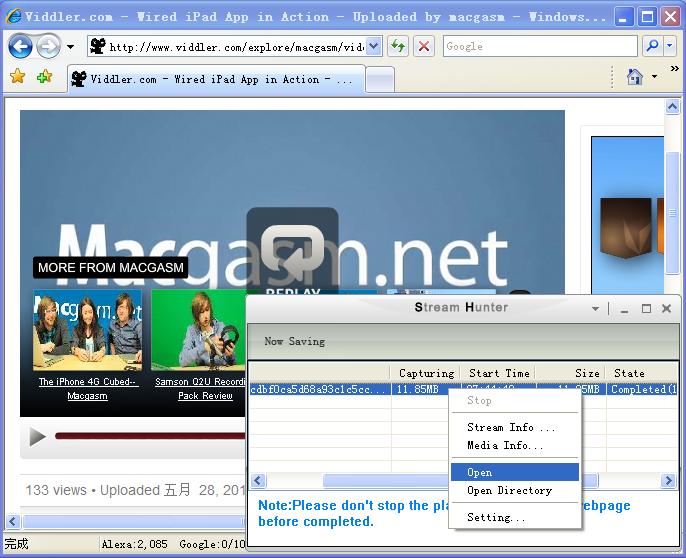Click the Alexa:2,085 status bar entry
Screen dimensions: 686x558
point(134,544)
